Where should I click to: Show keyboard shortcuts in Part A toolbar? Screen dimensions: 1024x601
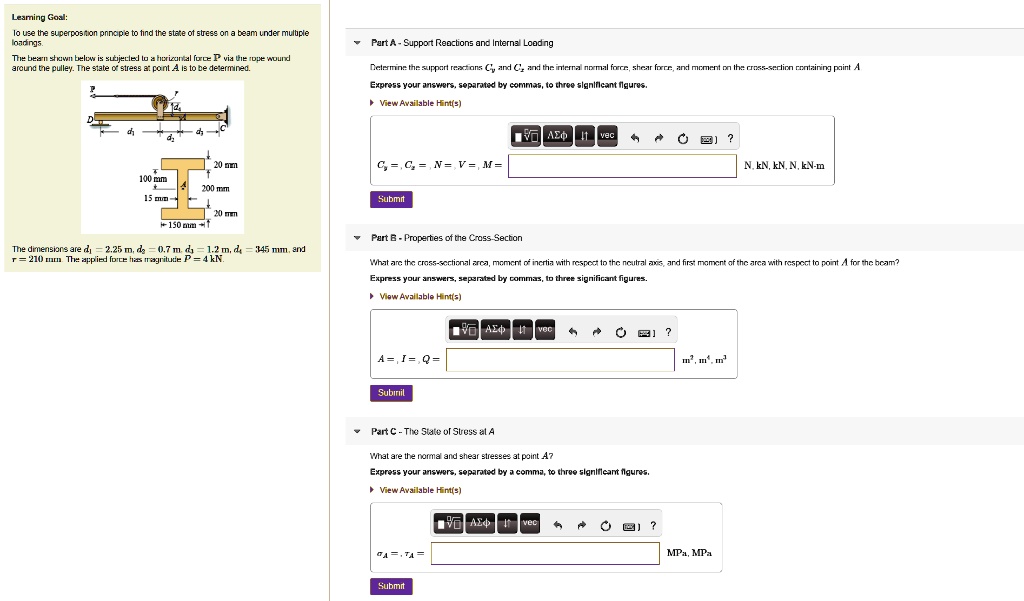click(707, 137)
